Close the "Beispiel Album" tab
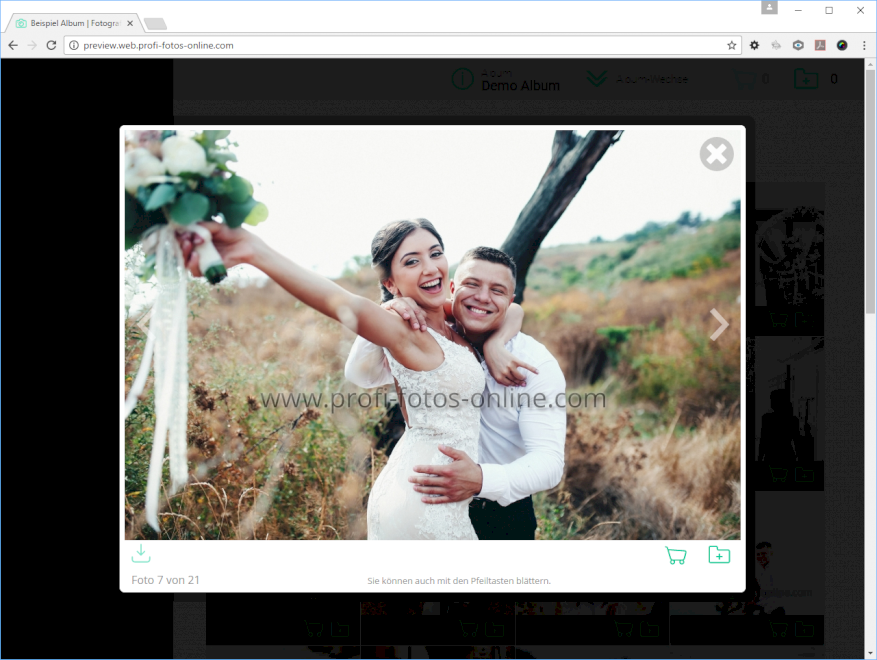The image size is (877, 660). tap(130, 23)
